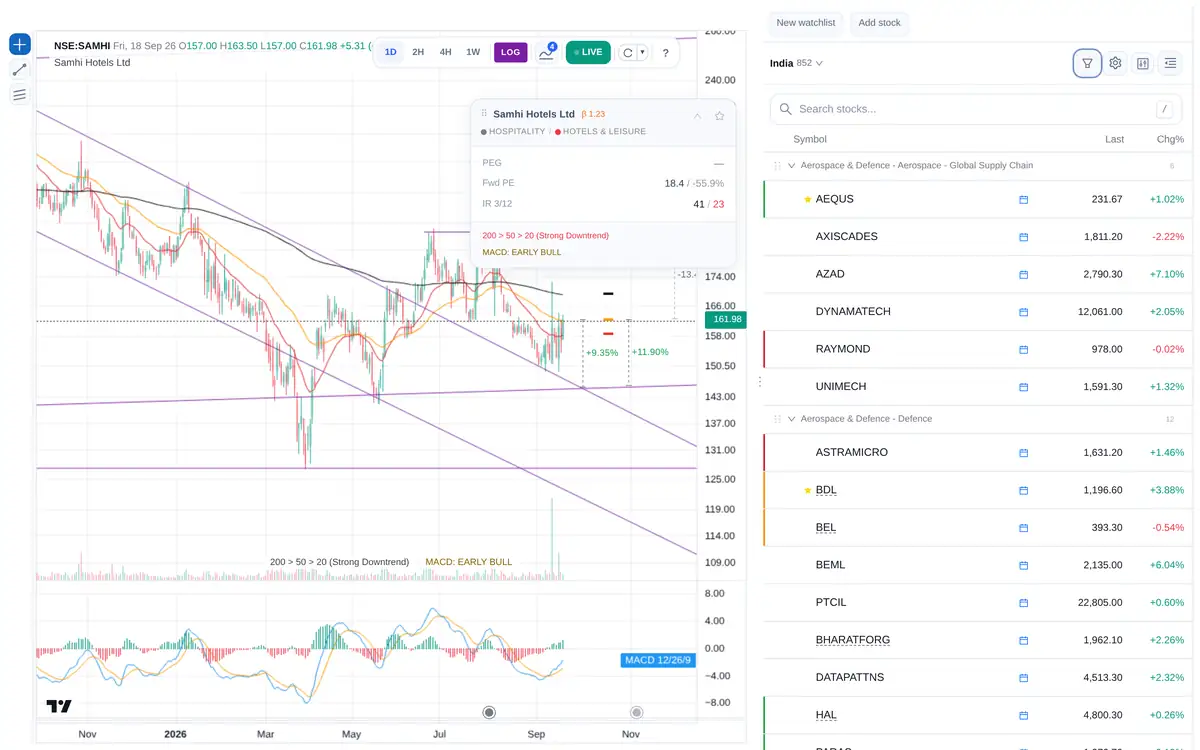Star Samhi Hotels Ltd in info card
1200x750 pixels.
719,116
